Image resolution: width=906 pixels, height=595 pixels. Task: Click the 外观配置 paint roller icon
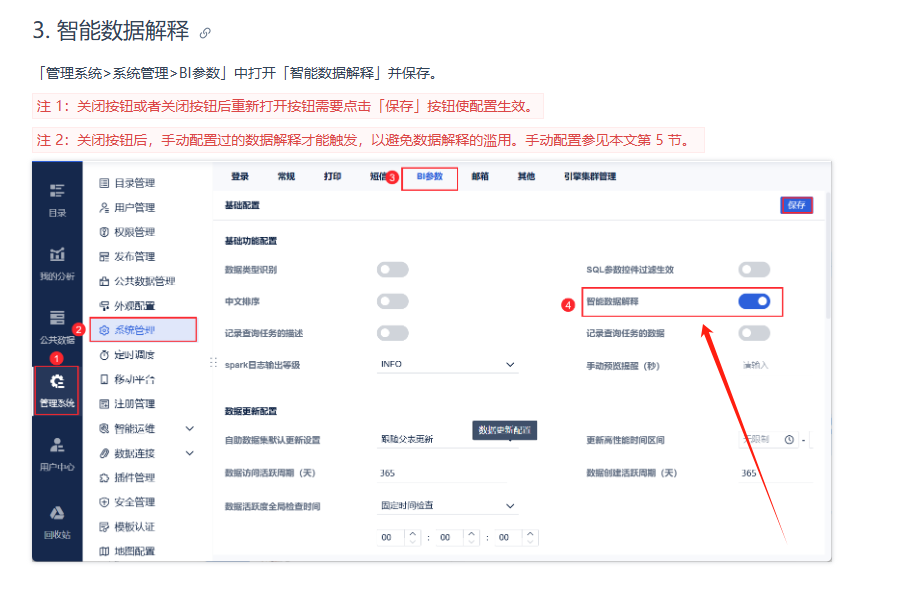104,306
